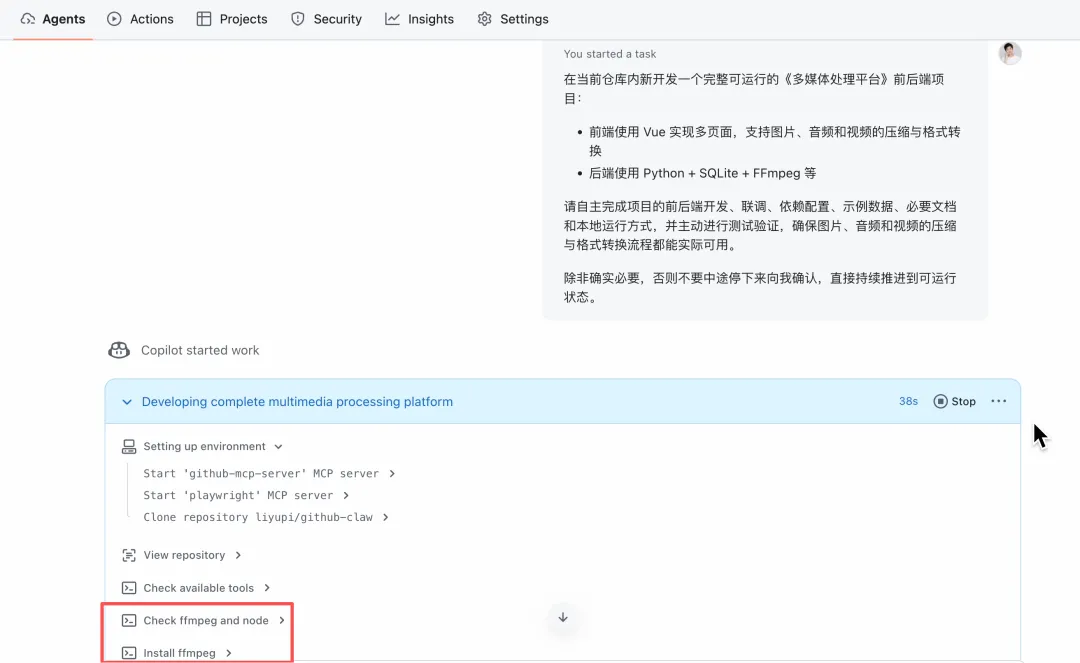Click the Install ffmpeg terminal icon
This screenshot has height=663, width=1080.
(x=128, y=653)
